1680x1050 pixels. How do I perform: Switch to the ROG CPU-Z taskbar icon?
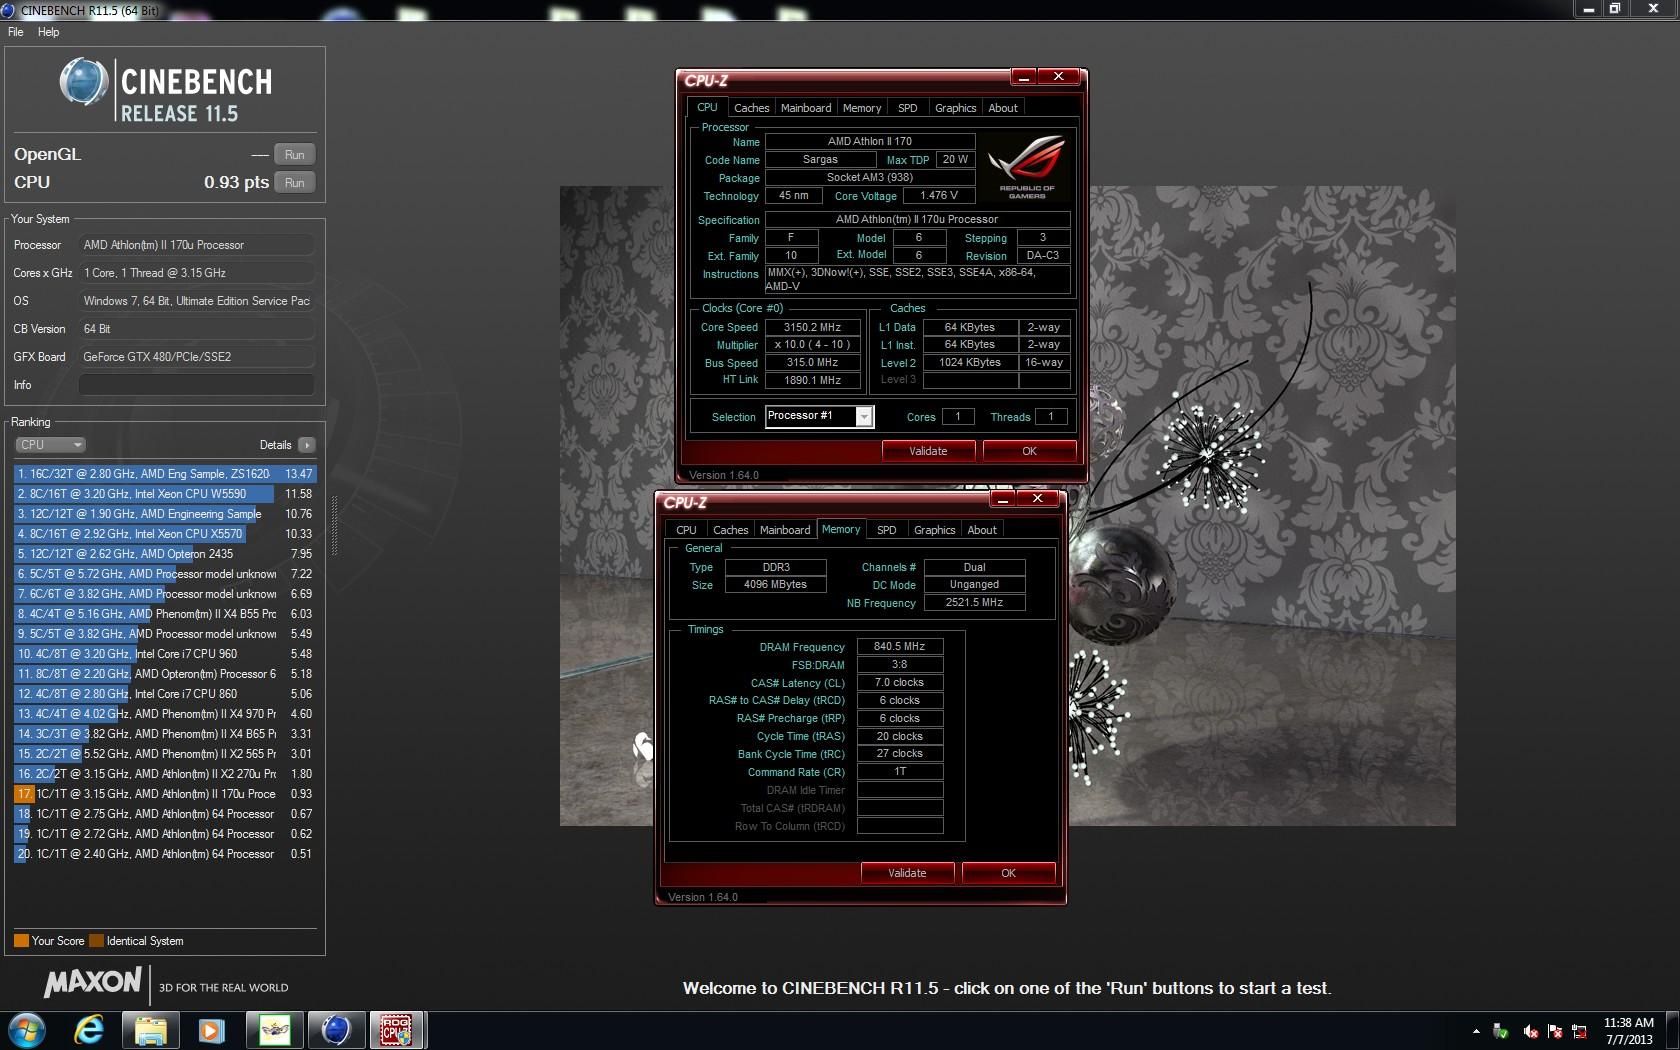coord(396,1030)
